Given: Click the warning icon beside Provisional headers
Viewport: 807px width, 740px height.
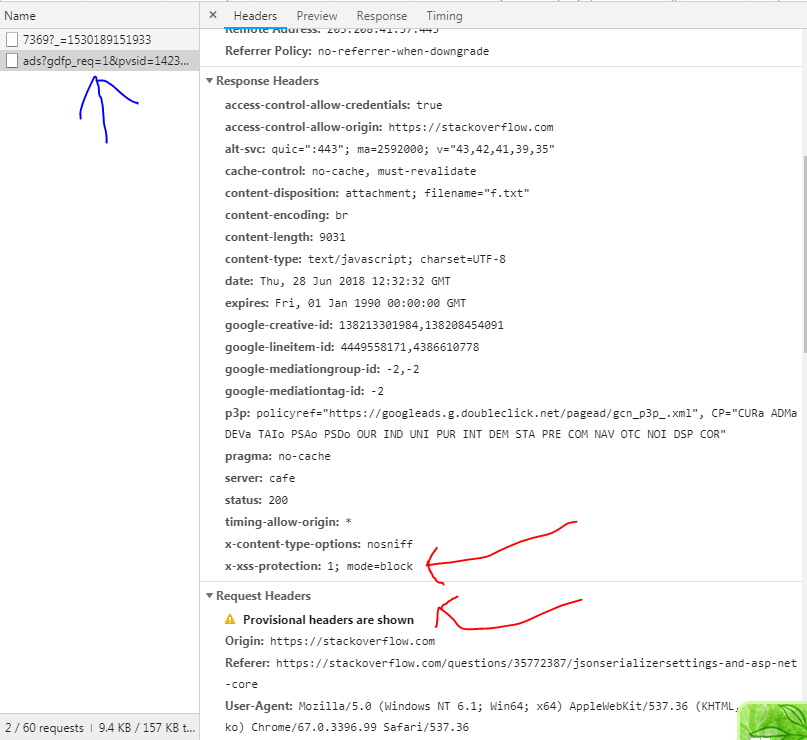Looking at the screenshot, I should [230, 620].
